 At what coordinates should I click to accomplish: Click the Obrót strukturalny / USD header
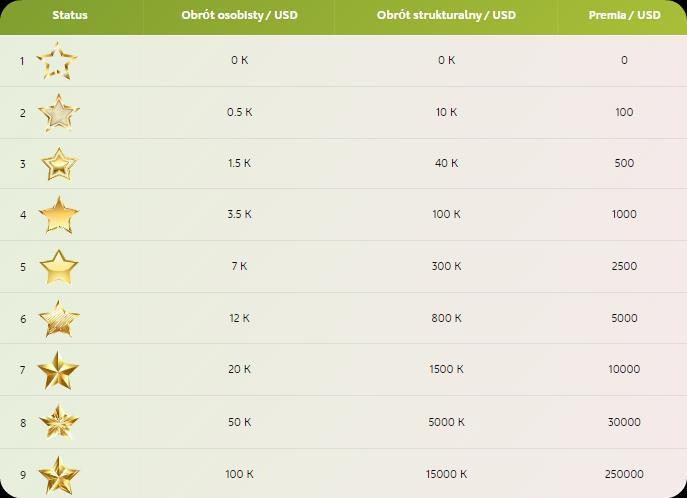tap(446, 15)
